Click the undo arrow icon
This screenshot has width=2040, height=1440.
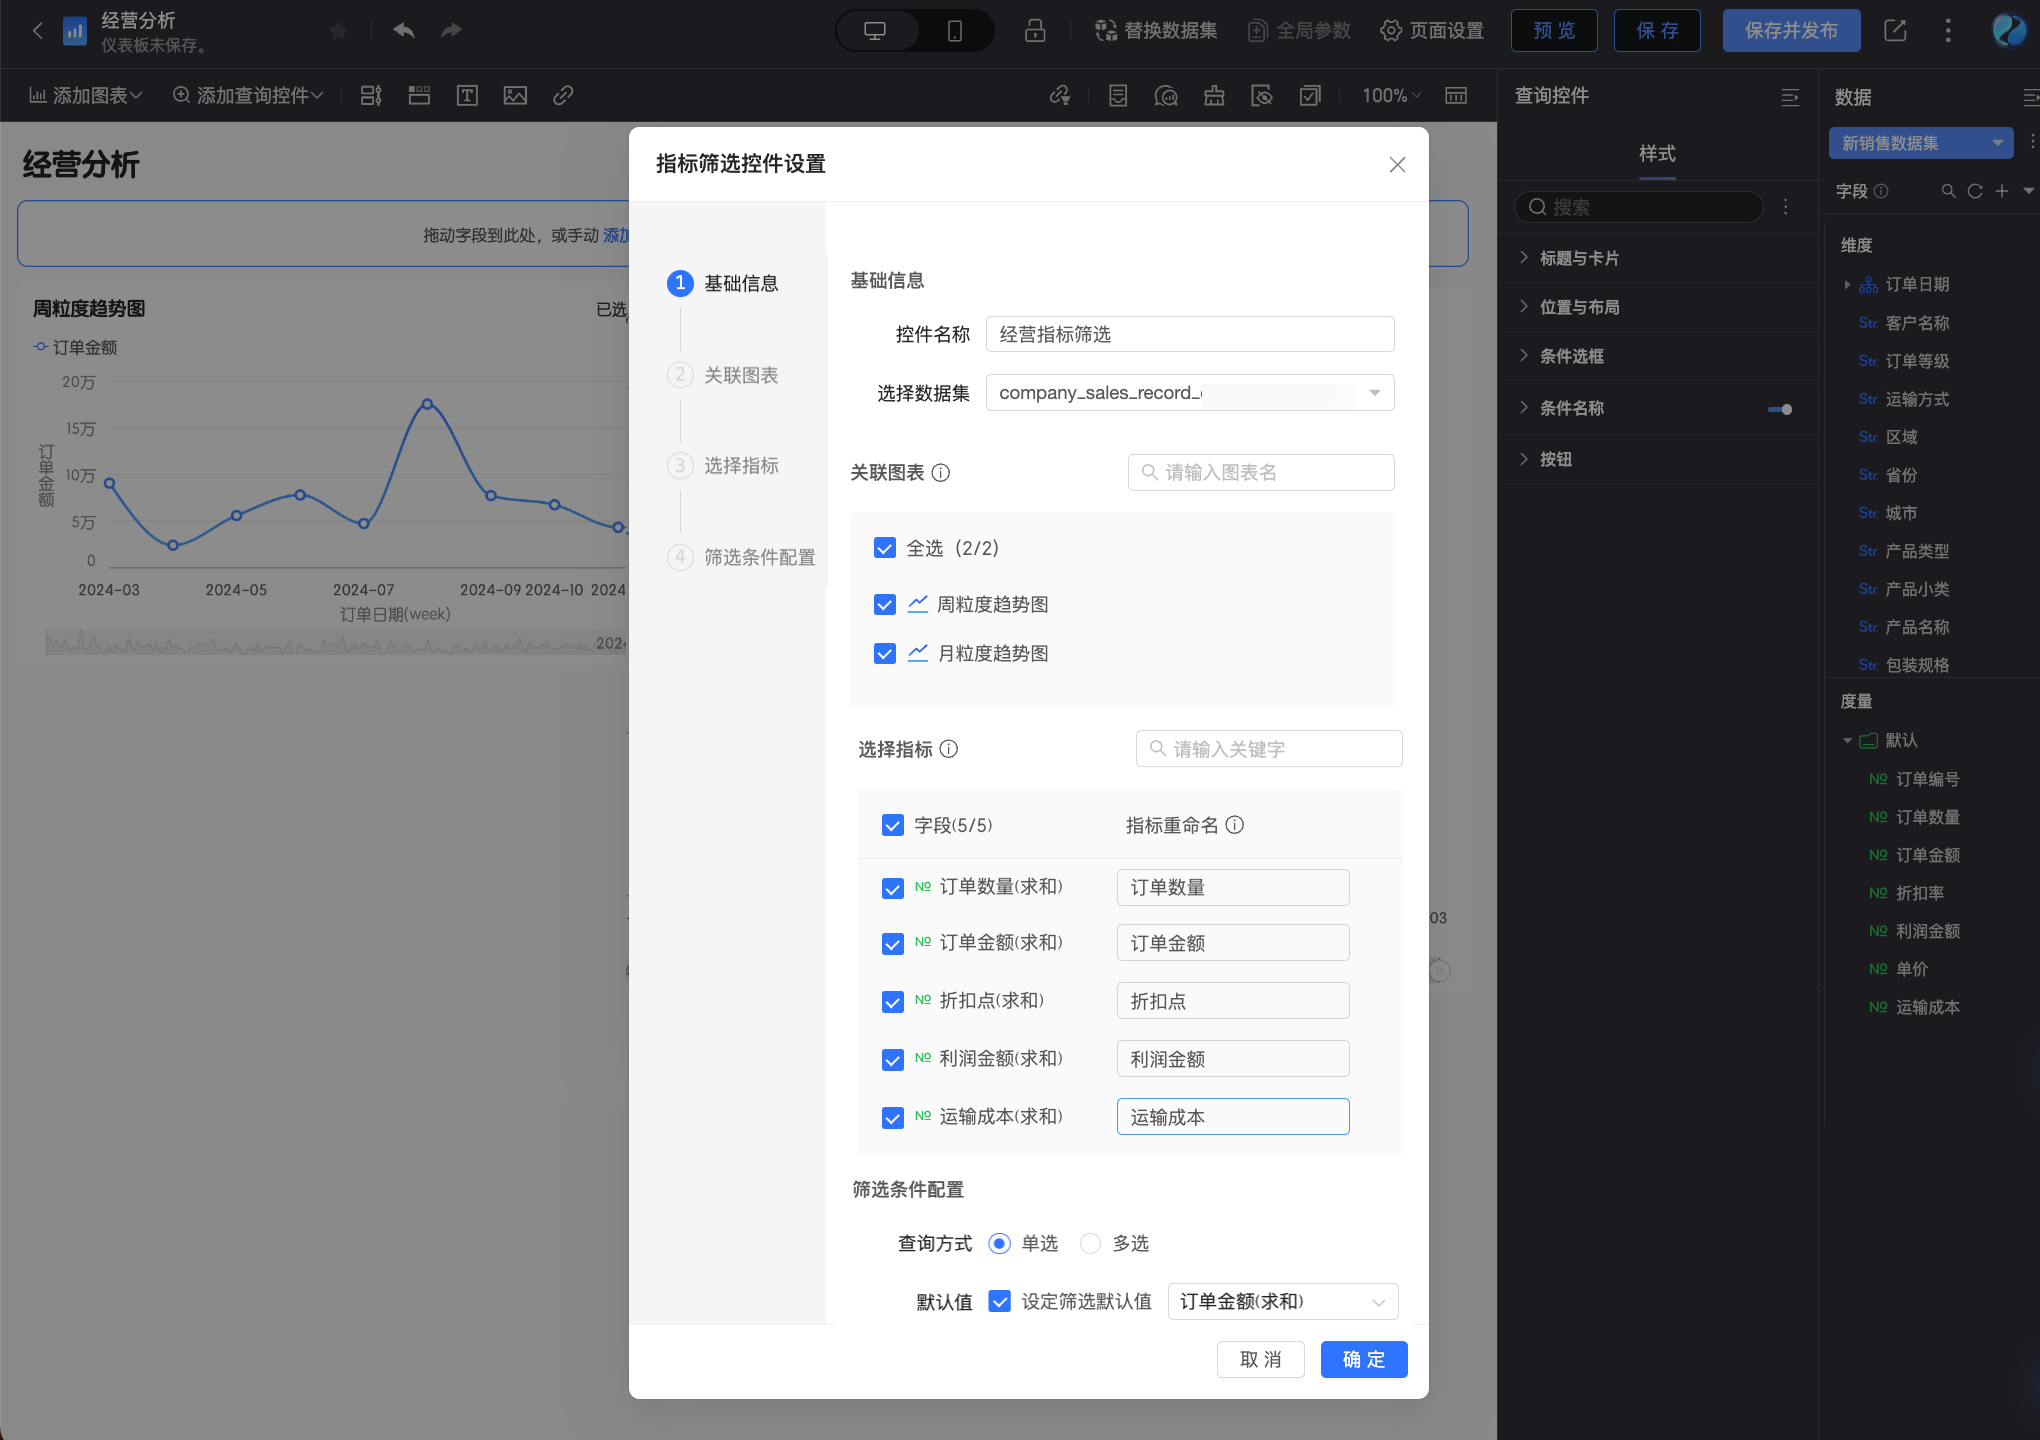coord(404,30)
